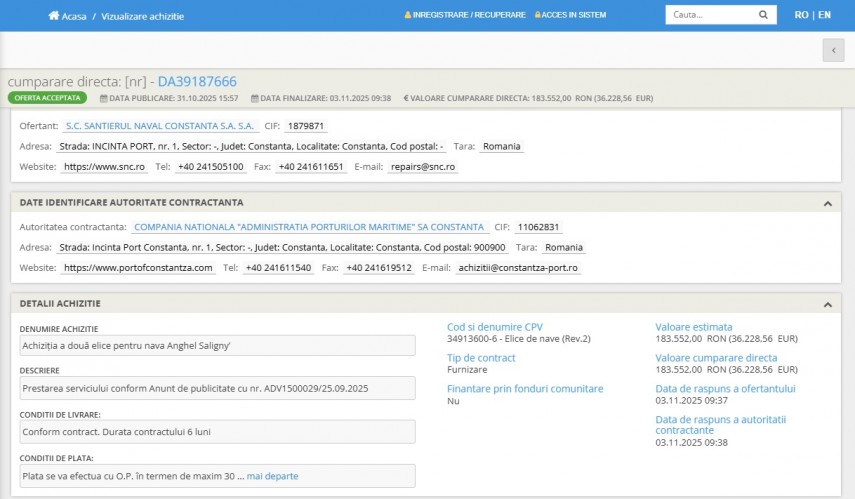Collapse the Detalii achizitie section

[x=827, y=303]
